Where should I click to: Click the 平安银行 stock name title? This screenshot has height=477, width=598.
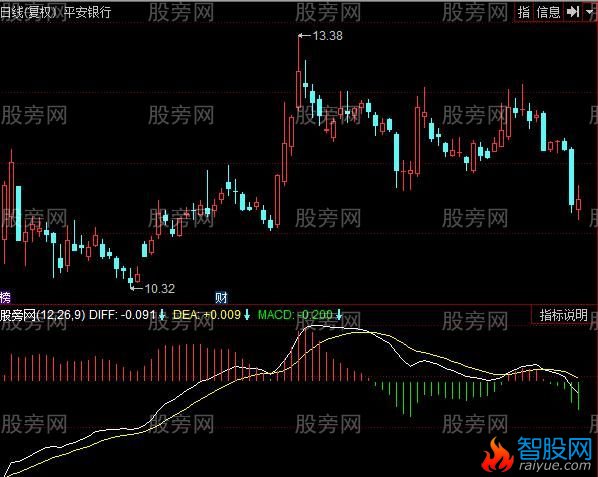(87, 12)
